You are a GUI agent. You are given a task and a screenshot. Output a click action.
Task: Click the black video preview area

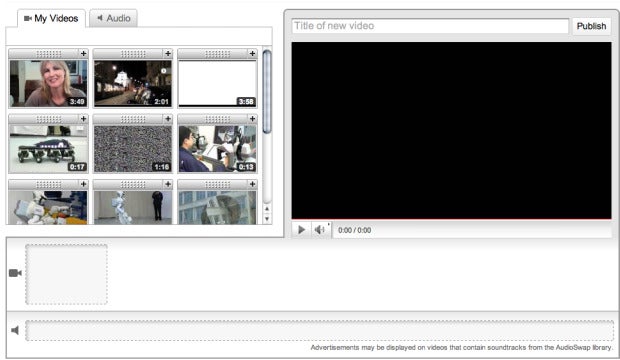click(452, 130)
